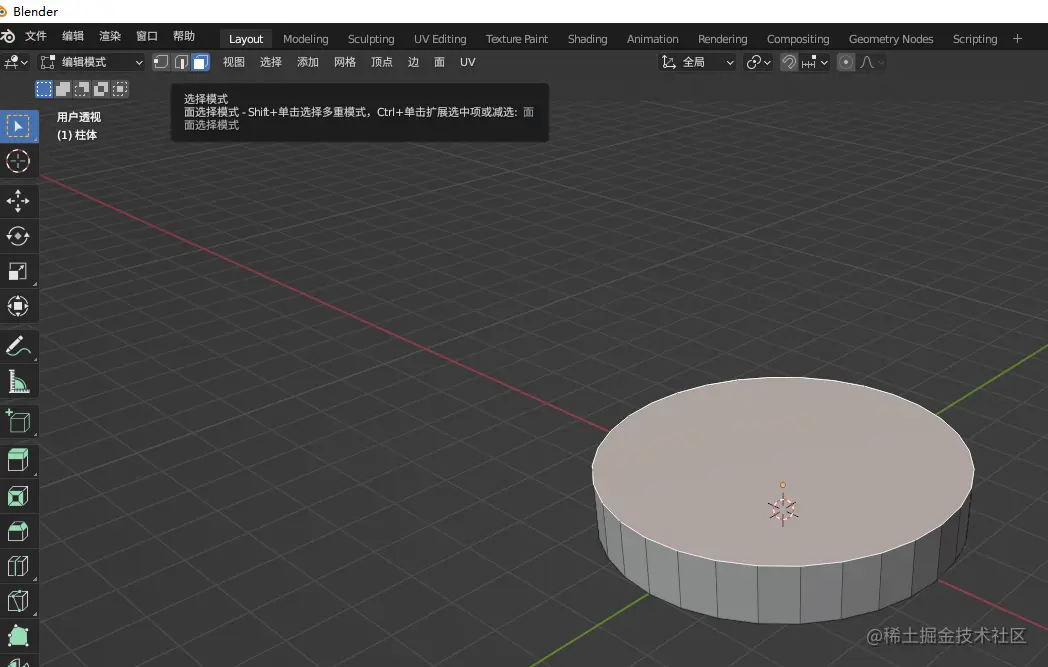Choose the Move tool
Viewport: 1048px width, 667px height.
18,201
